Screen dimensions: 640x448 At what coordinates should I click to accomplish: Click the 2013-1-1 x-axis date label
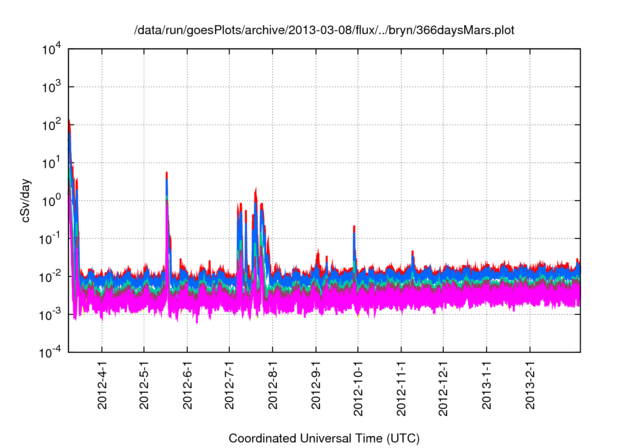(487, 386)
